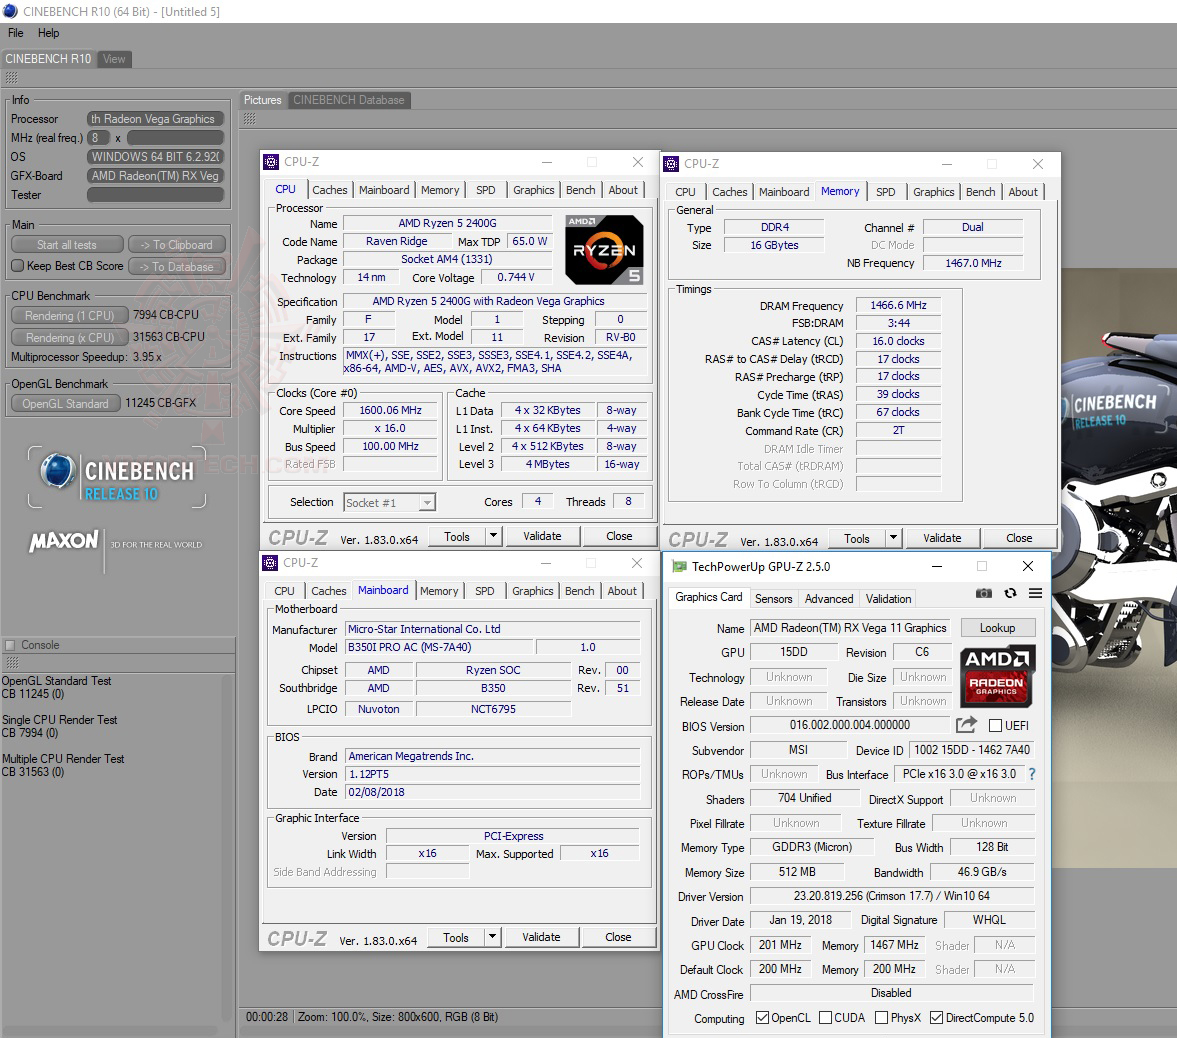The image size is (1177, 1038).
Task: Click the Ryzen 5 logo in CPU-Z
Action: click(x=604, y=250)
